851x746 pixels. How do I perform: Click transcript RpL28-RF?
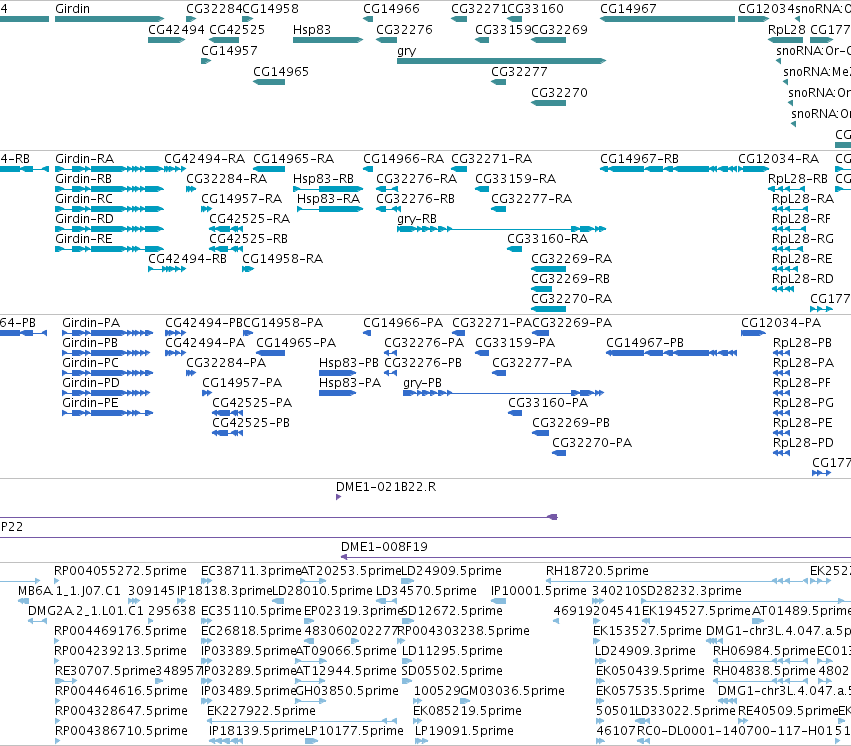(788, 229)
